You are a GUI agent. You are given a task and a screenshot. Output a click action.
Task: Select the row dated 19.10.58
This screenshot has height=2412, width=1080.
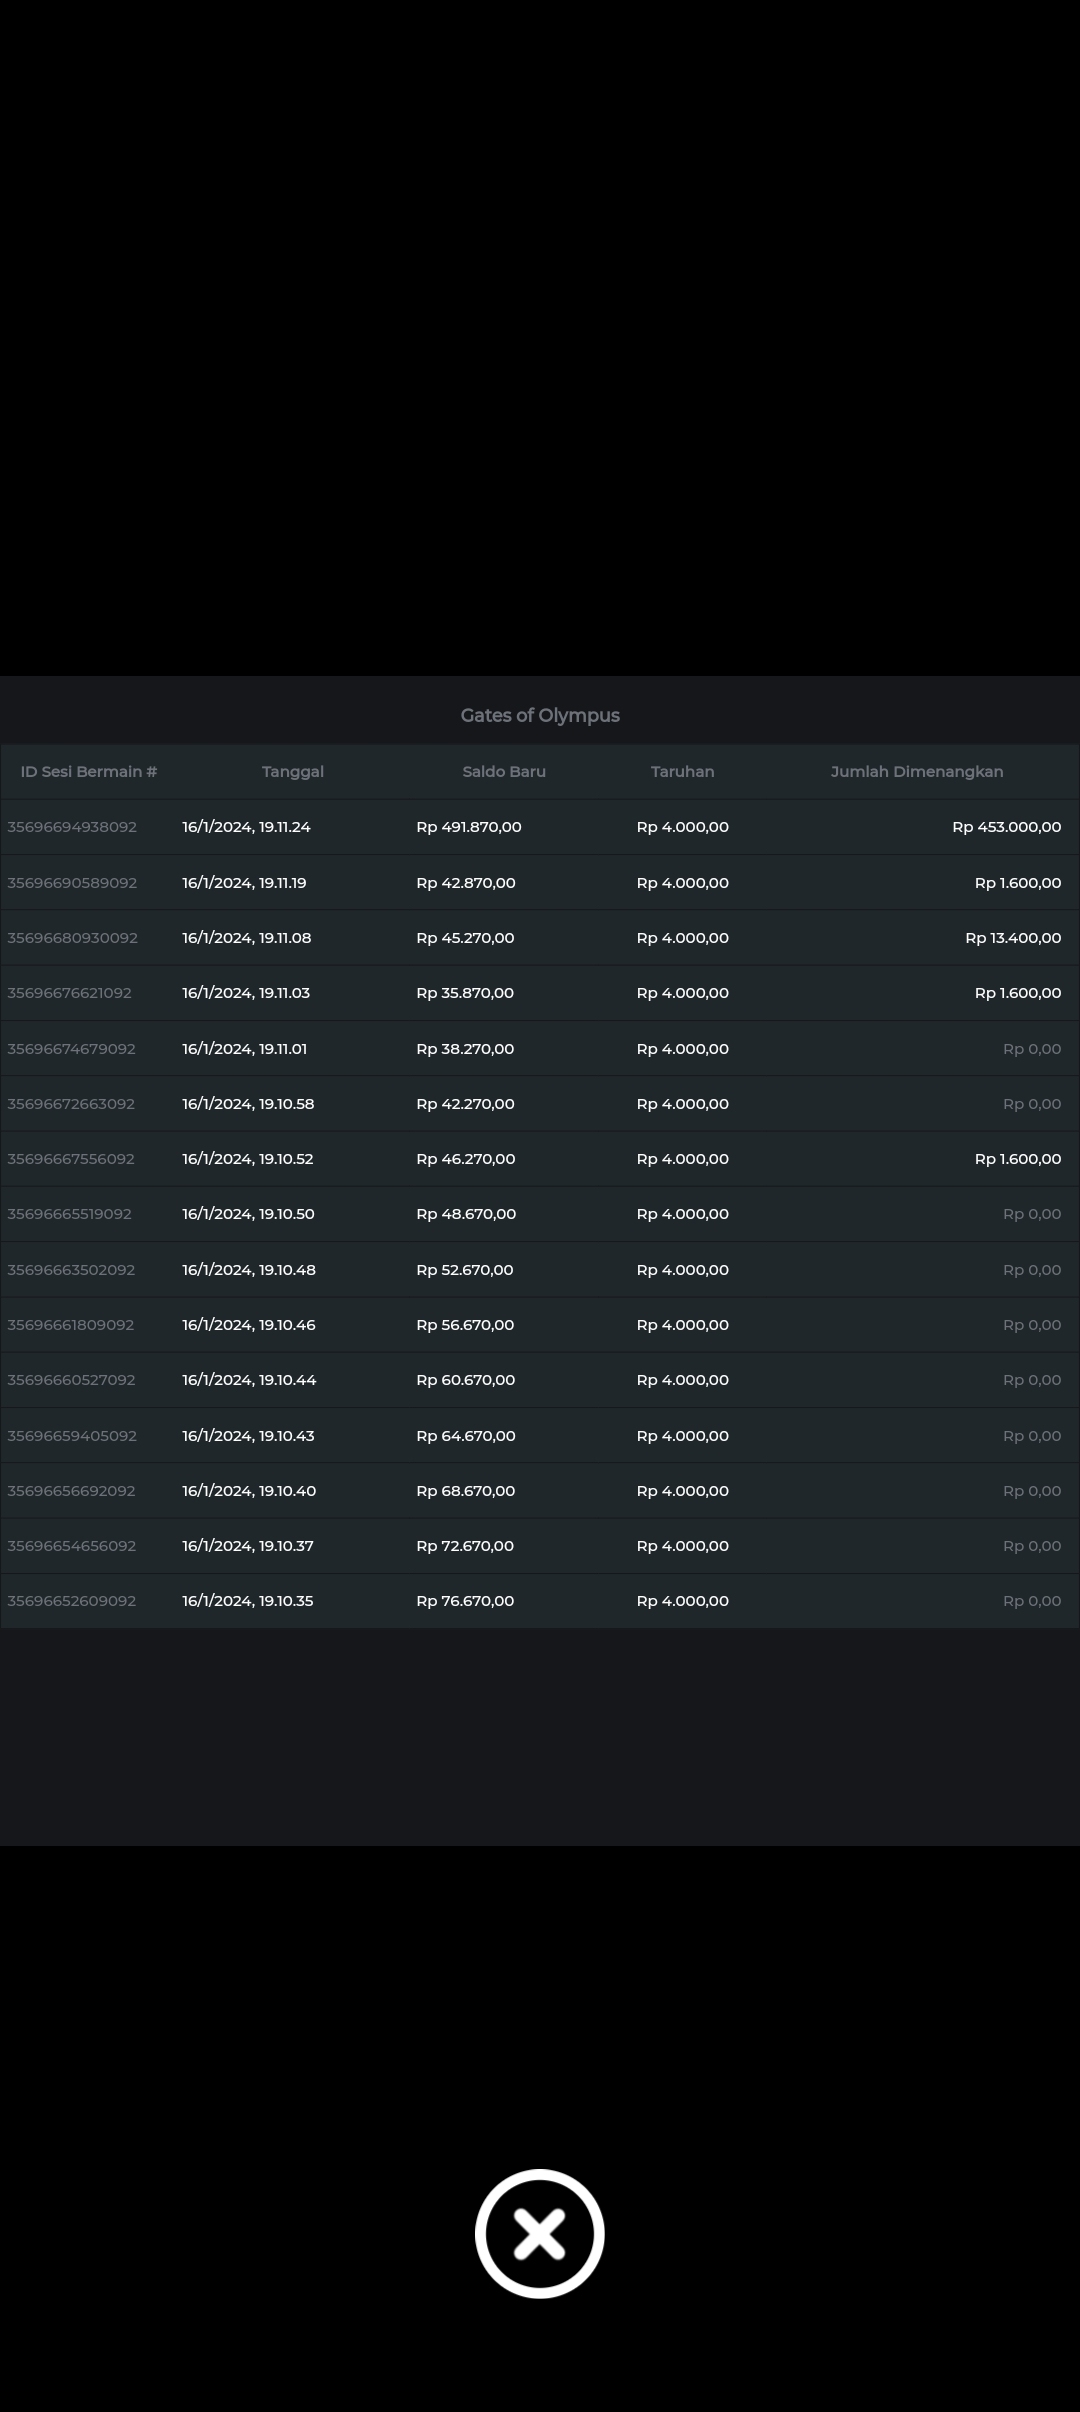248,1104
